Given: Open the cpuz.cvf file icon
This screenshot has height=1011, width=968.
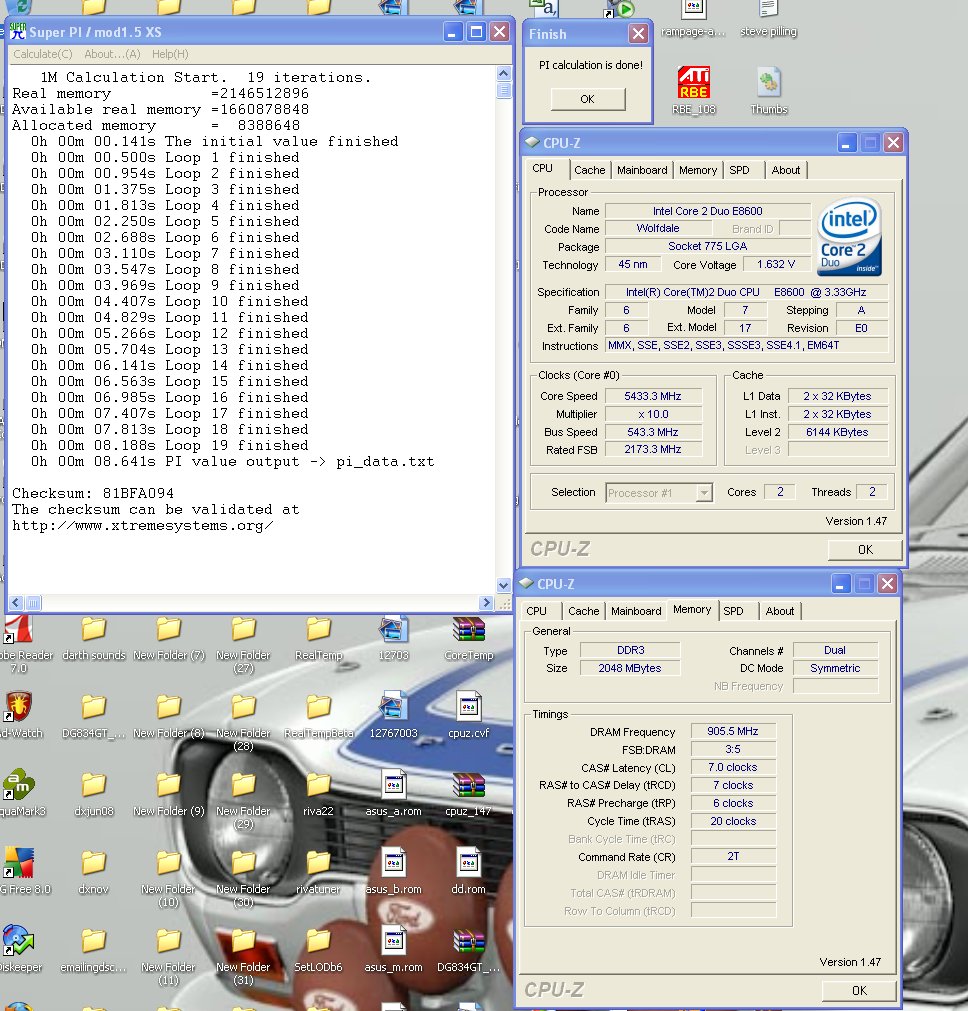Looking at the screenshot, I should (469, 708).
